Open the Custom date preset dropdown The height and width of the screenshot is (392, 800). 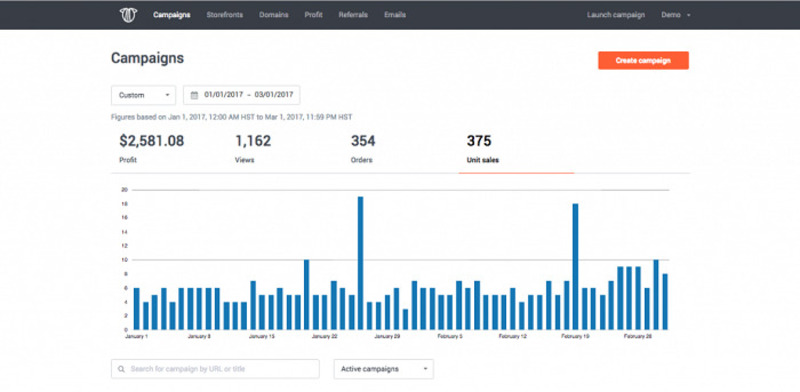(x=143, y=95)
